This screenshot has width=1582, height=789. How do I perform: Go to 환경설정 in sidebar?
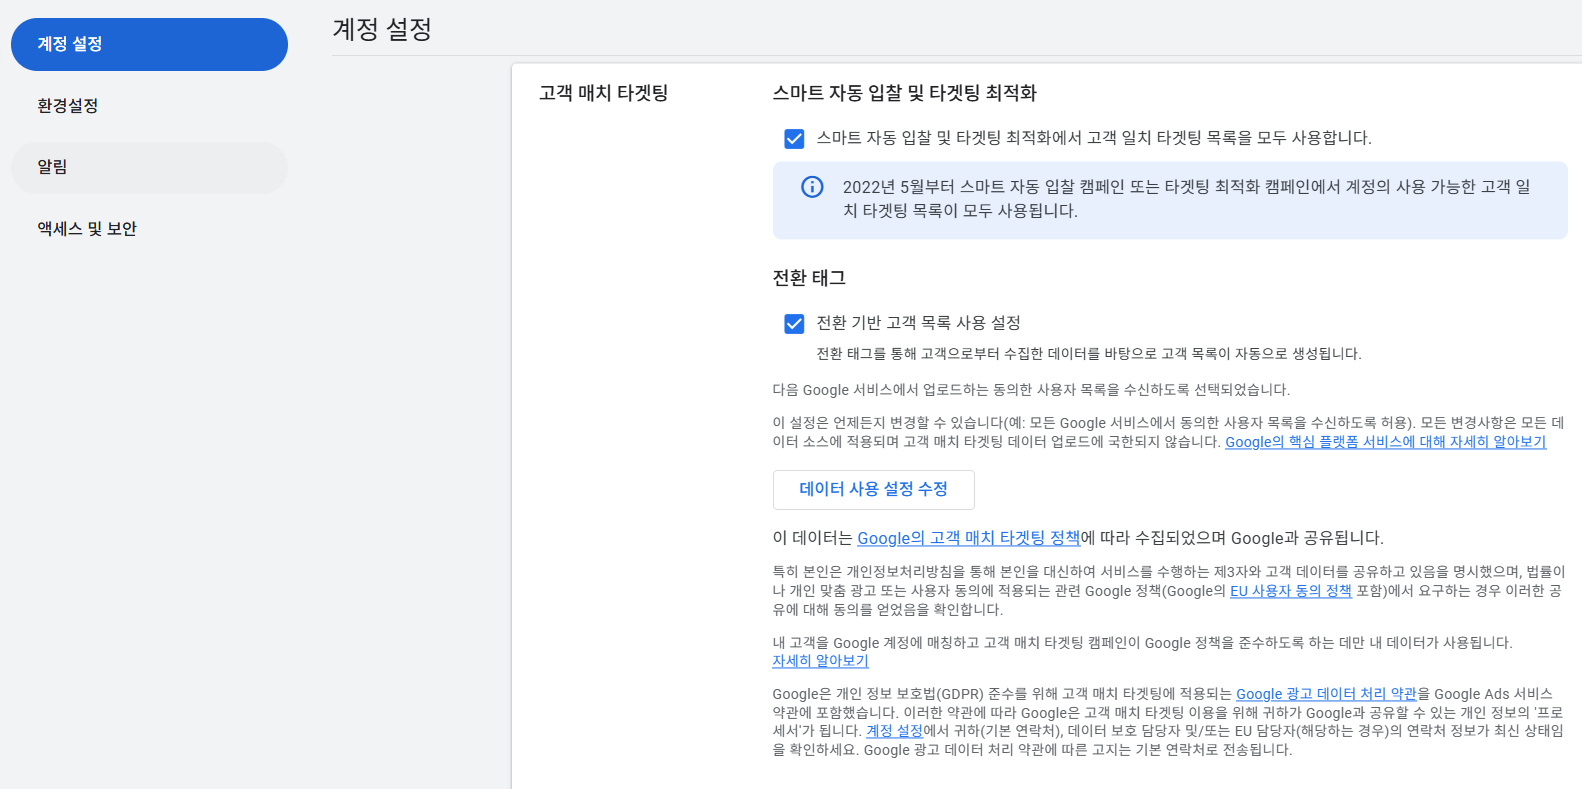point(149,106)
